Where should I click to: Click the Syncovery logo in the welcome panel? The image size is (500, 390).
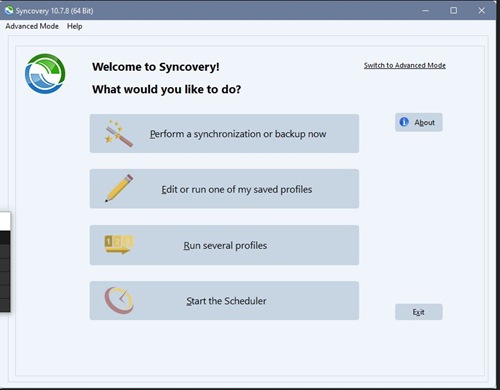[x=45, y=74]
